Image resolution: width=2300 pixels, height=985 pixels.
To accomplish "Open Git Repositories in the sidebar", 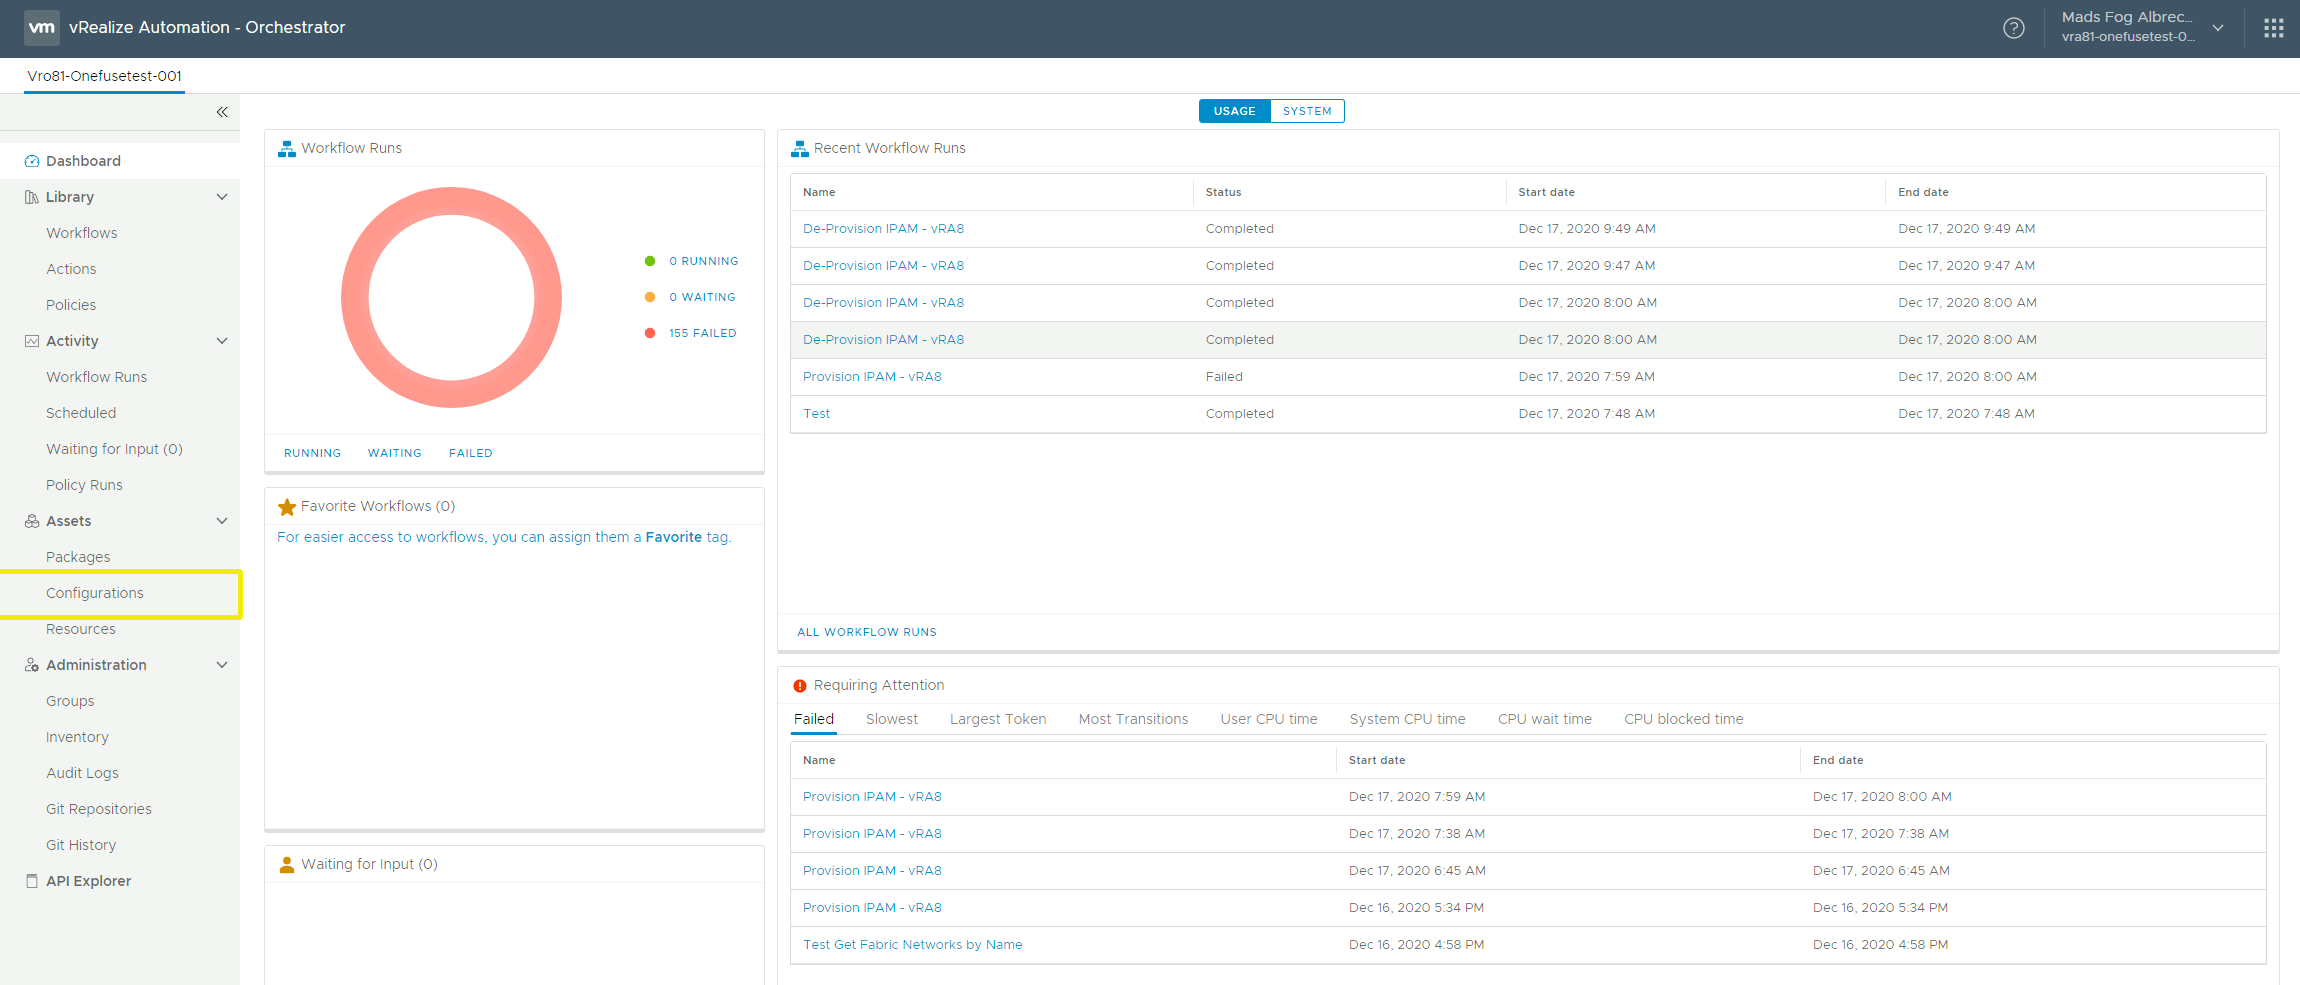I will 99,809.
